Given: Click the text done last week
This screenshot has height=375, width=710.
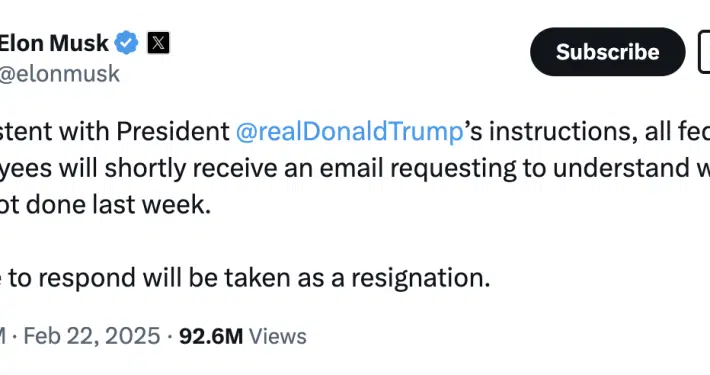Looking at the screenshot, I should pyautogui.click(x=118, y=205).
